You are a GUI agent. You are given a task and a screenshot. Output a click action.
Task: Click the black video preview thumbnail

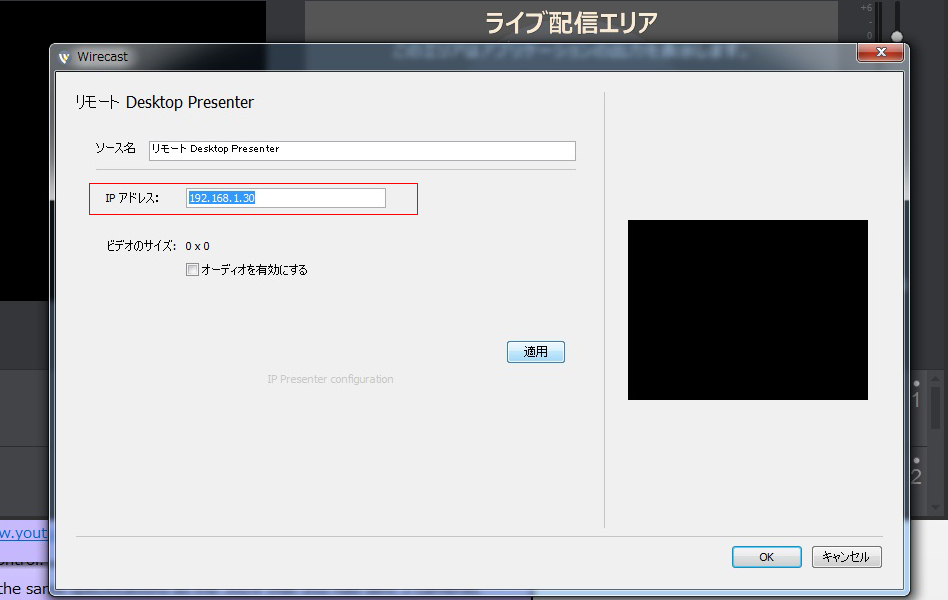(748, 310)
